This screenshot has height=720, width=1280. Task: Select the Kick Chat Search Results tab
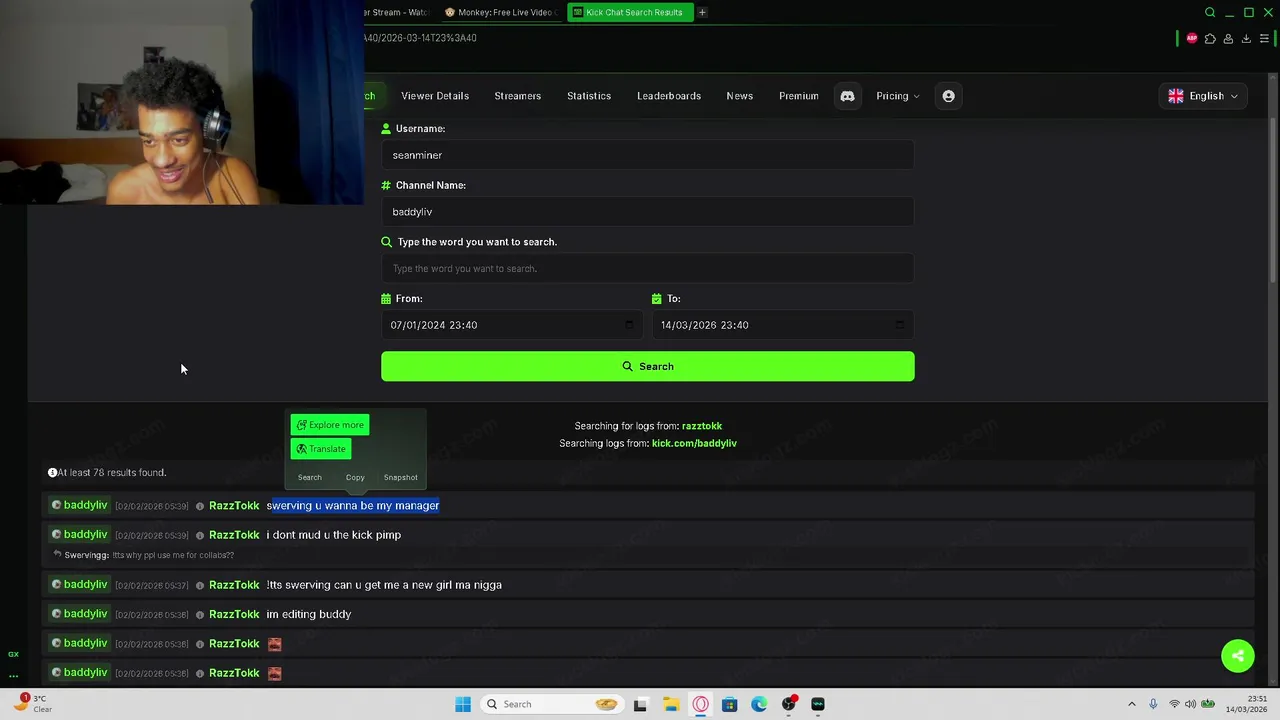point(630,12)
